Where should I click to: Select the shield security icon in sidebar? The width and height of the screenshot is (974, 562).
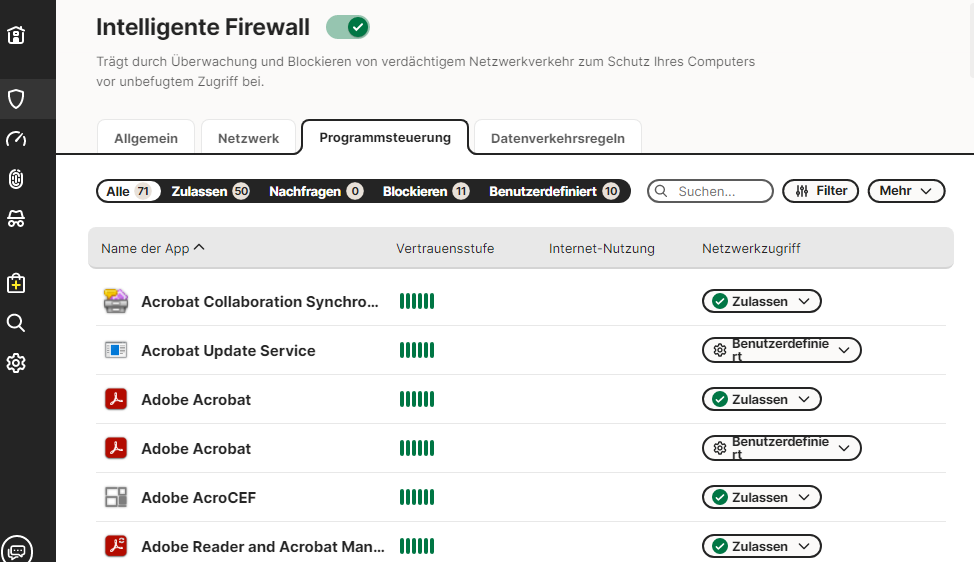pos(16,99)
